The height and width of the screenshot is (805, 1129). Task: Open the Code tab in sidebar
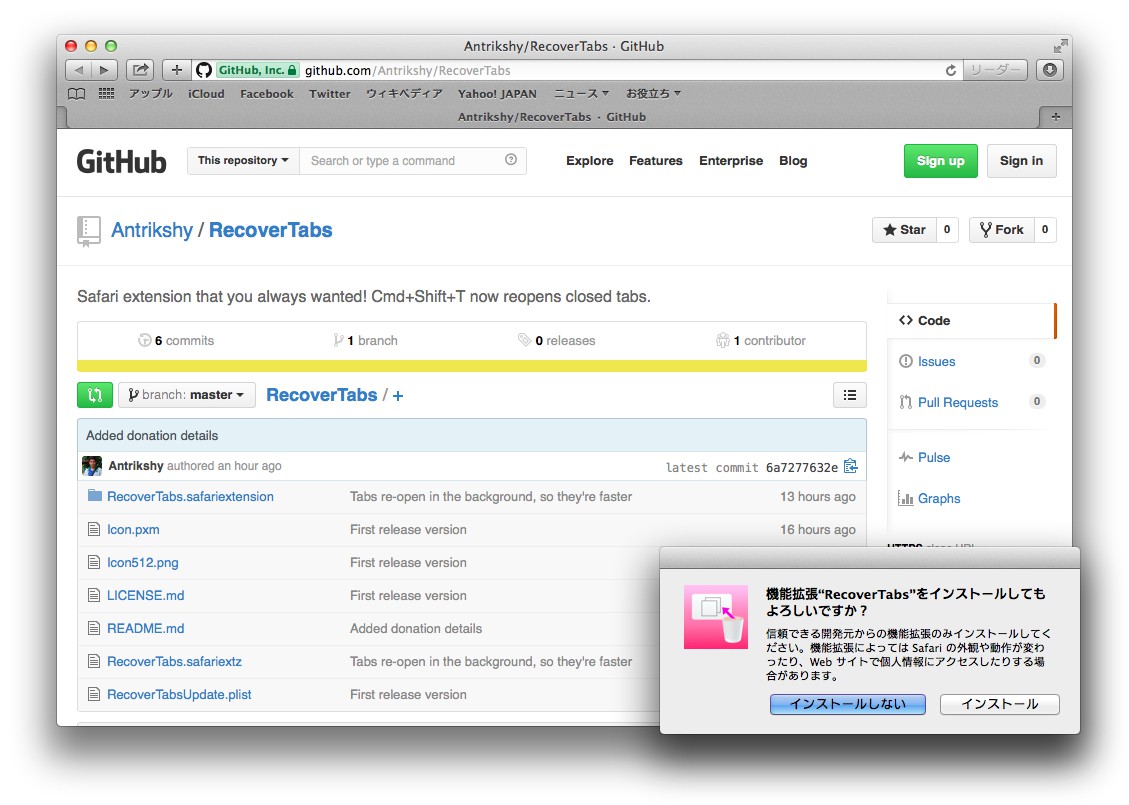tap(972, 320)
